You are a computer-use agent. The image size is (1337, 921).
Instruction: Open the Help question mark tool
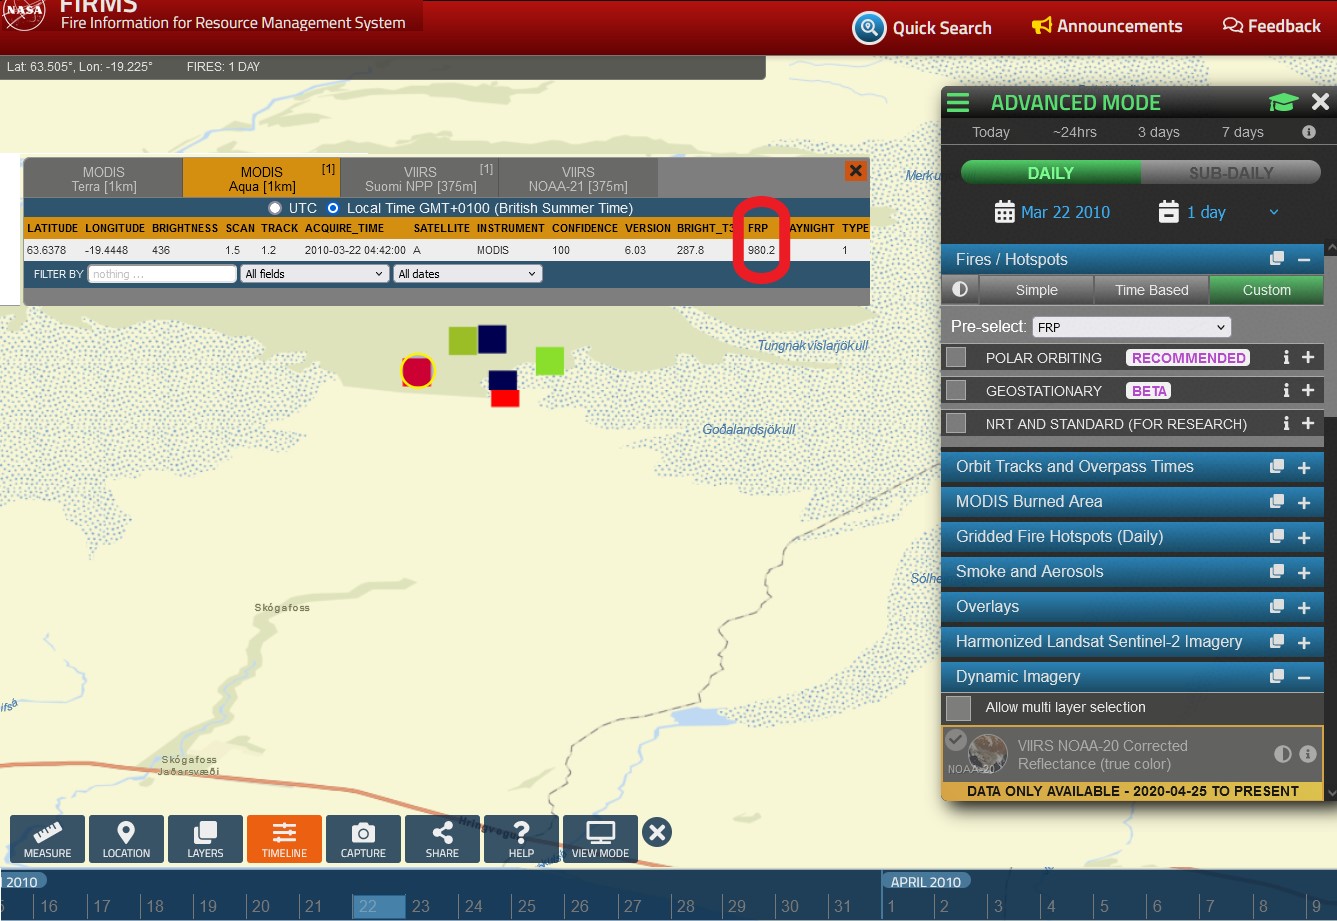pos(521,839)
